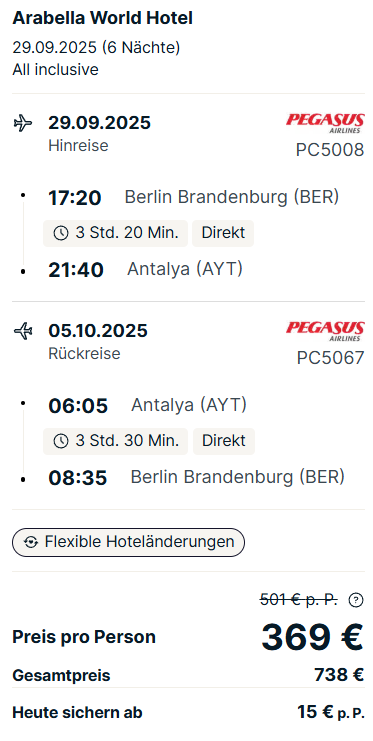Click the Gesamtpreis 738 € amount
The height and width of the screenshot is (741, 373).
pyautogui.click(x=339, y=675)
